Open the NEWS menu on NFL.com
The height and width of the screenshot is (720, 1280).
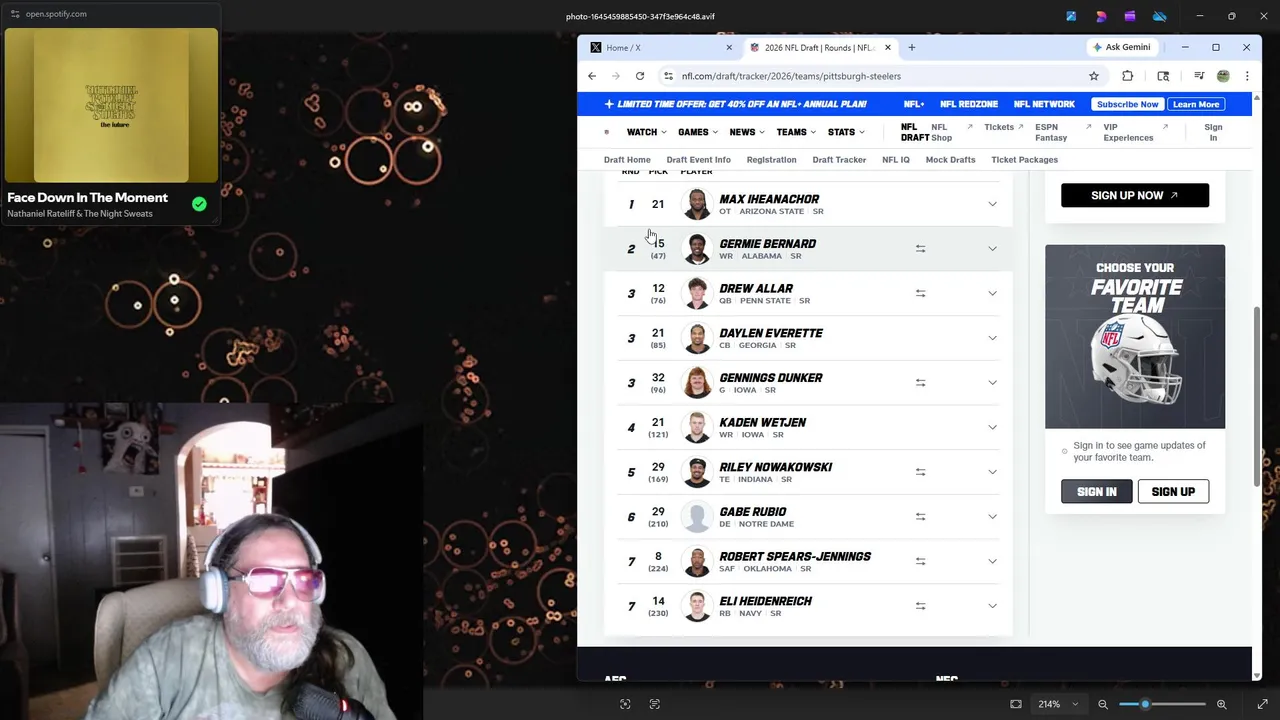746,132
